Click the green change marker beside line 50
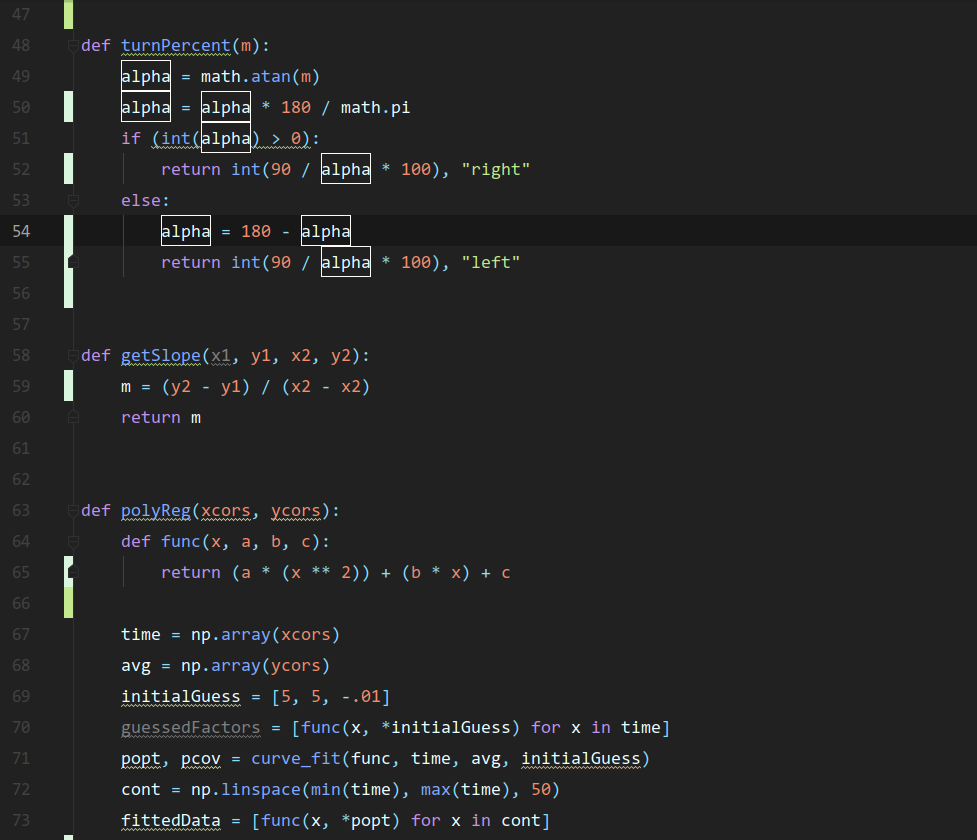This screenshot has width=977, height=840. pos(68,107)
